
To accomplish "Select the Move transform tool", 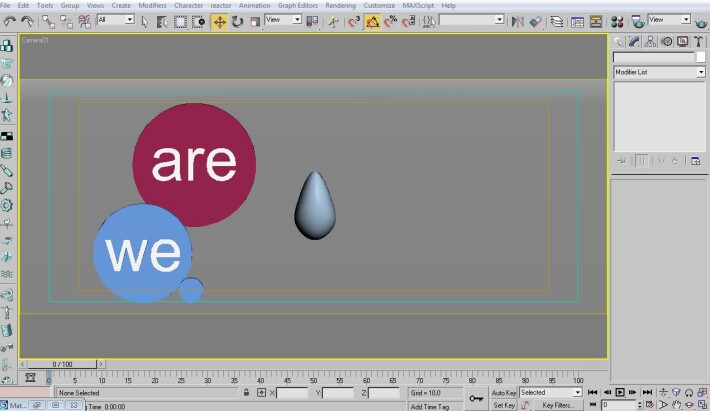I will 220,22.
